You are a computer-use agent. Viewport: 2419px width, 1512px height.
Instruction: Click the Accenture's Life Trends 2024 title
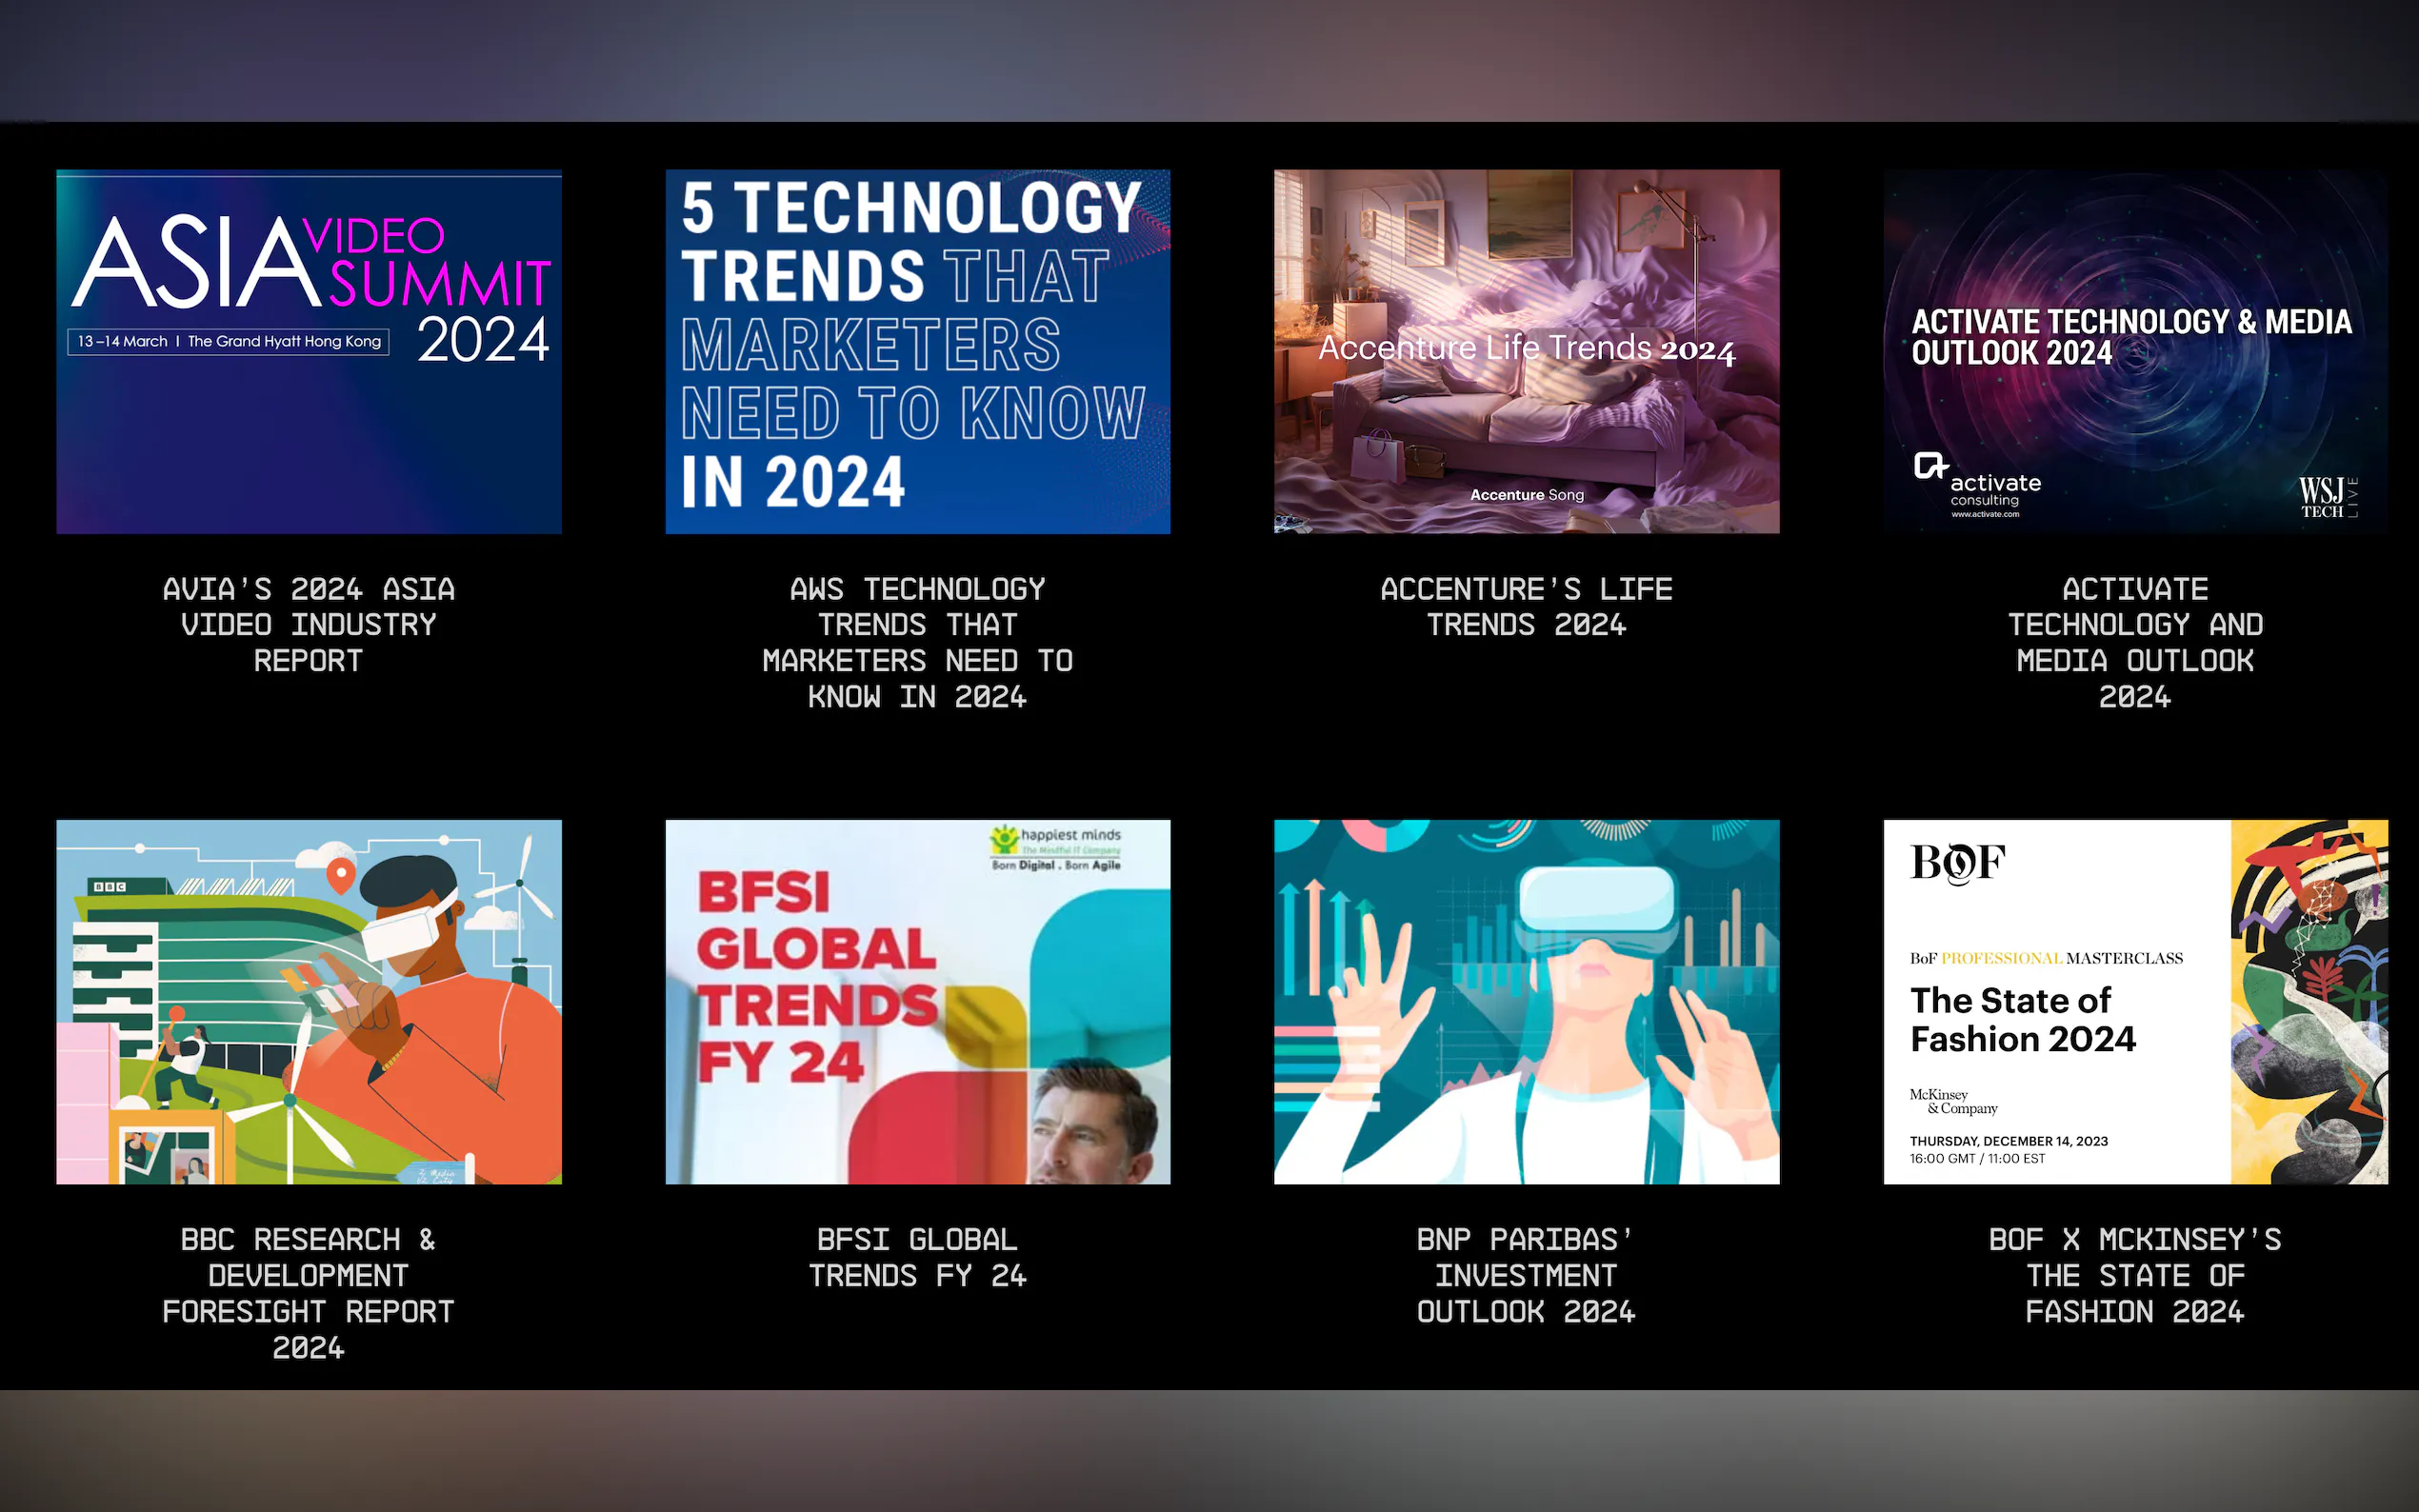tap(1526, 607)
